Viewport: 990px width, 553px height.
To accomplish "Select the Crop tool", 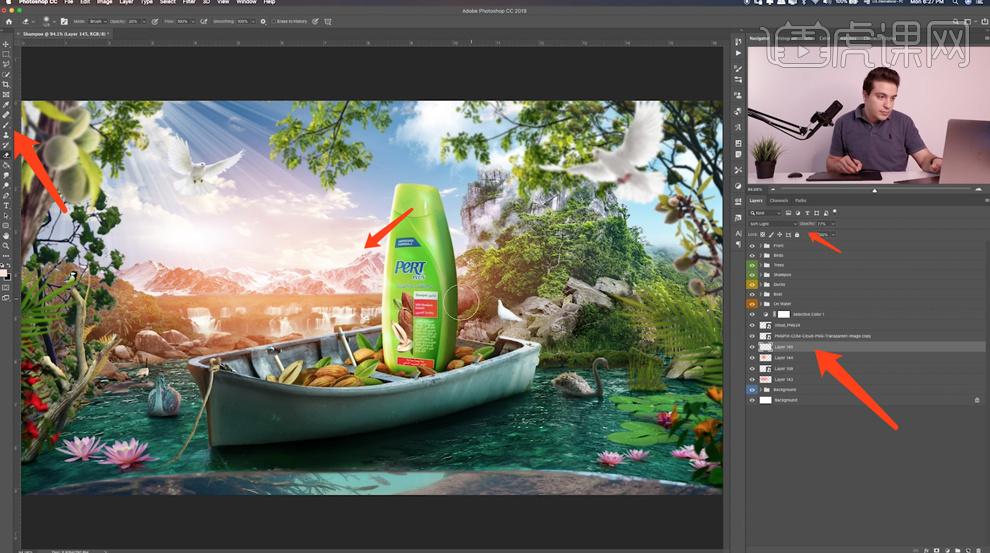I will [6, 85].
